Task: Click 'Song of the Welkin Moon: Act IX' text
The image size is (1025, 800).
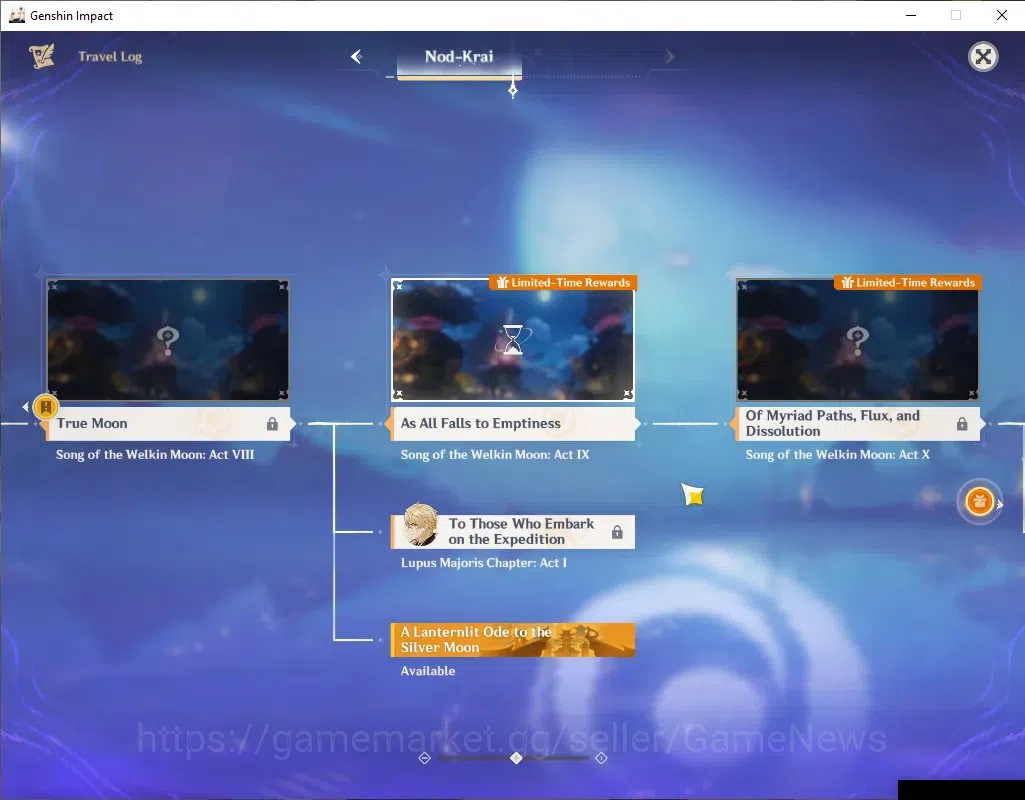Action: (x=495, y=454)
